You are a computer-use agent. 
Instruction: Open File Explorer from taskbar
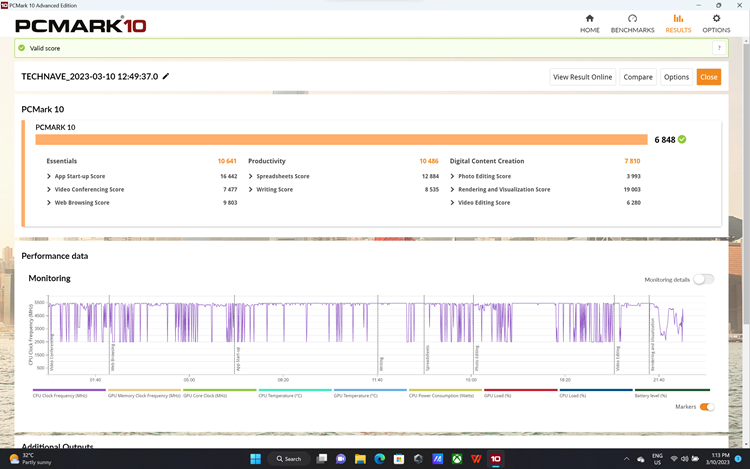click(x=360, y=459)
